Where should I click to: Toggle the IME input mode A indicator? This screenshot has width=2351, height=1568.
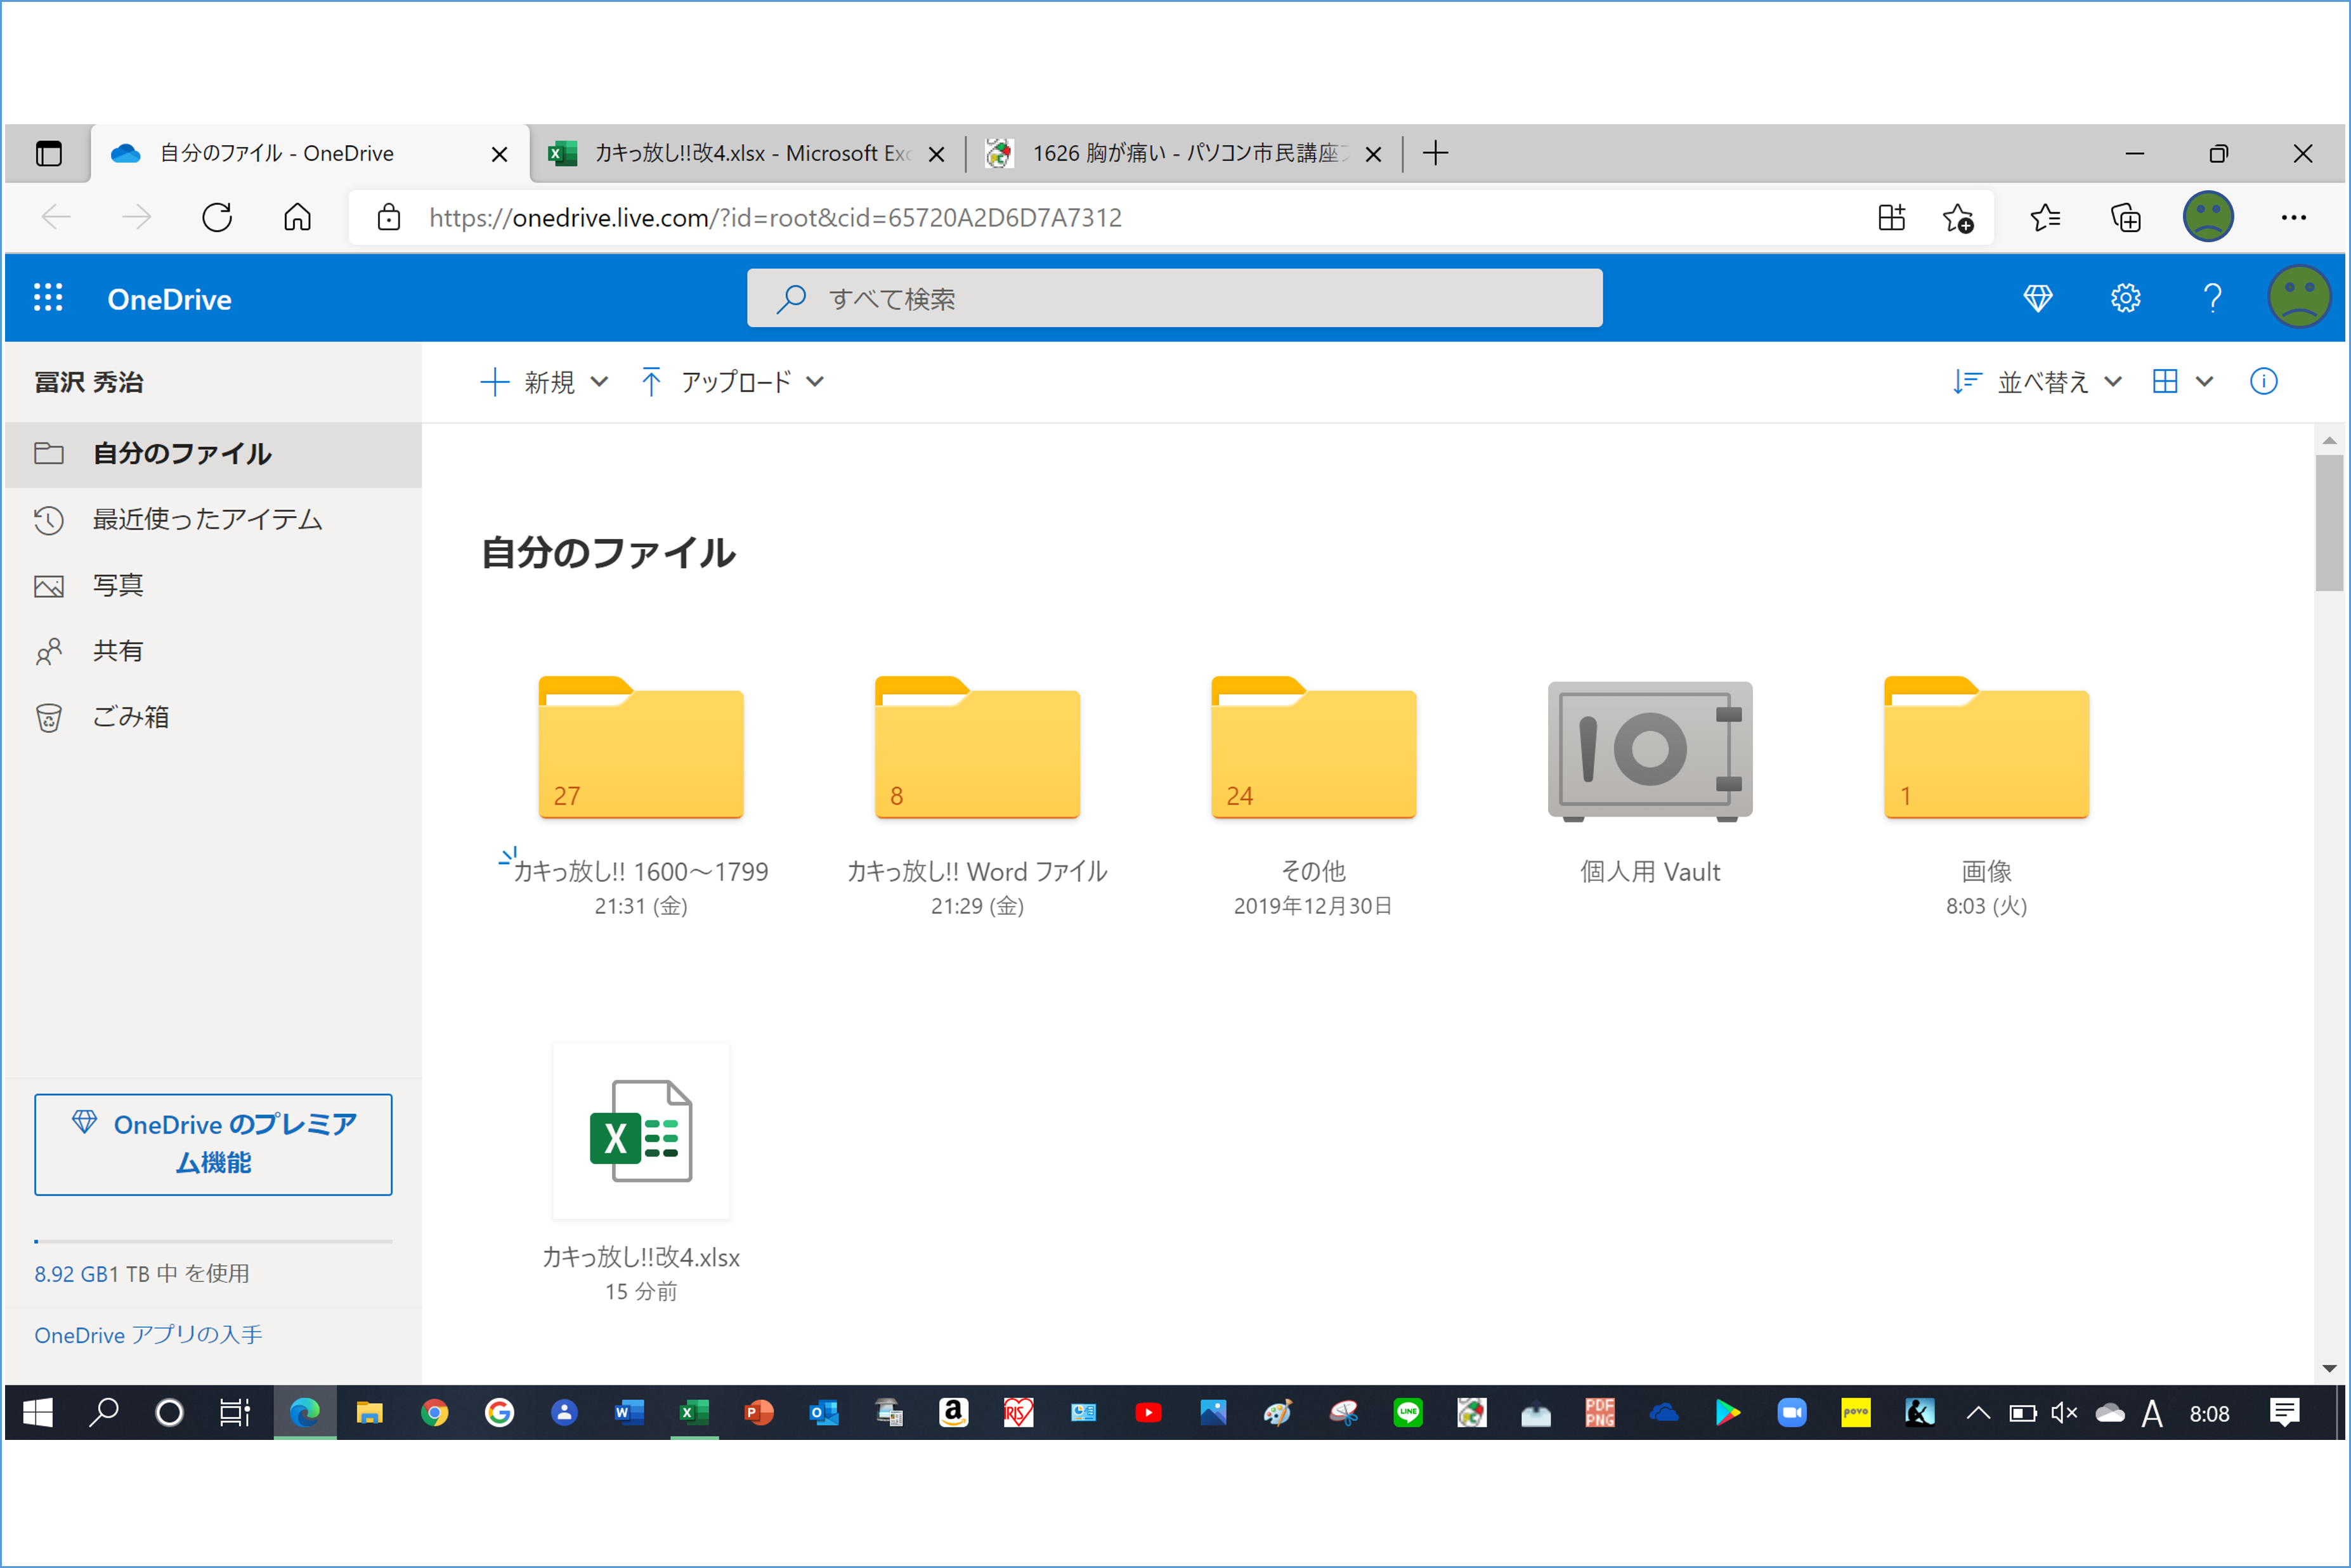2152,1413
